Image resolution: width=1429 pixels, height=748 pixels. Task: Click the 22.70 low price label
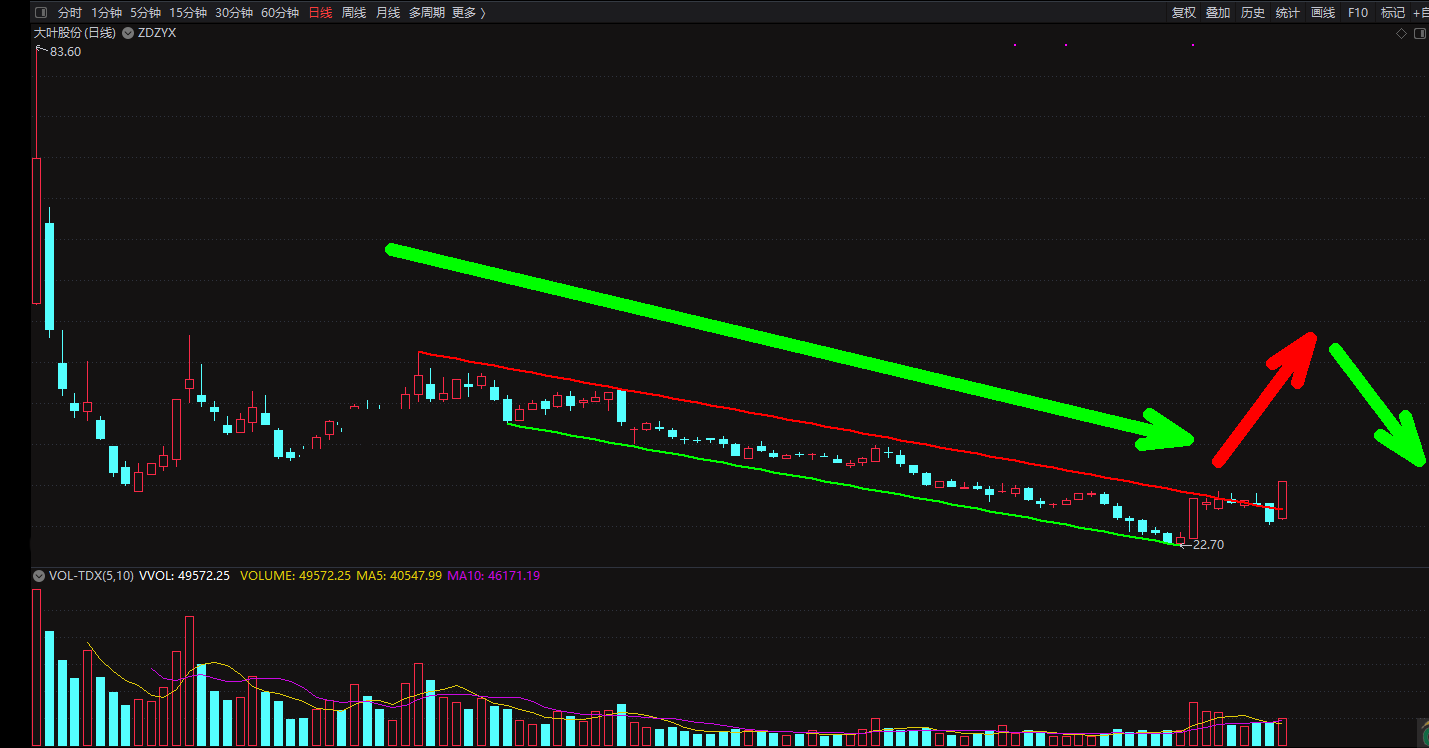[x=1208, y=545]
